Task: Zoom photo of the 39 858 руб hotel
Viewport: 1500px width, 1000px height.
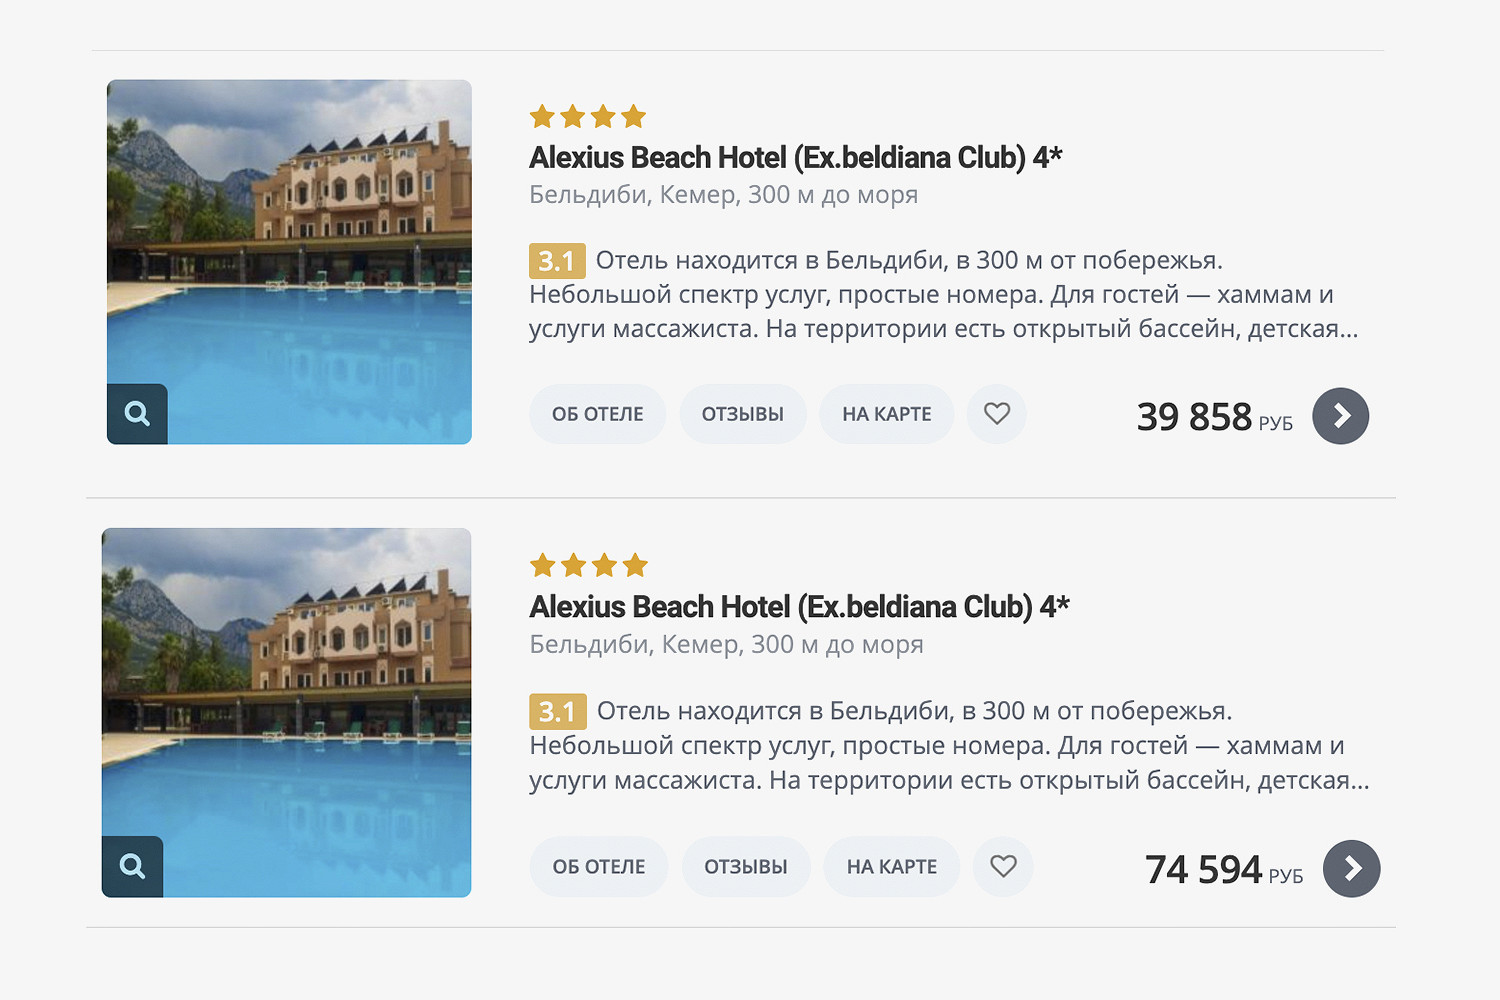Action: click(137, 413)
